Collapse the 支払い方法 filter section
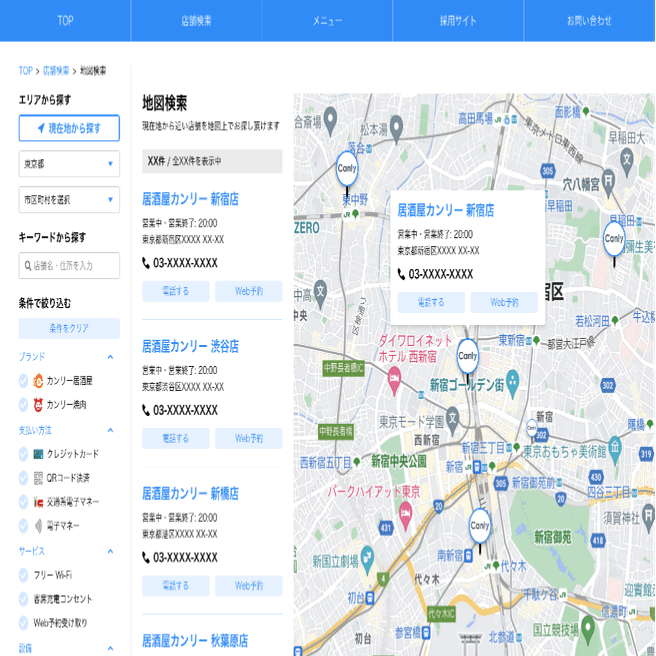656x656 pixels. [x=110, y=430]
